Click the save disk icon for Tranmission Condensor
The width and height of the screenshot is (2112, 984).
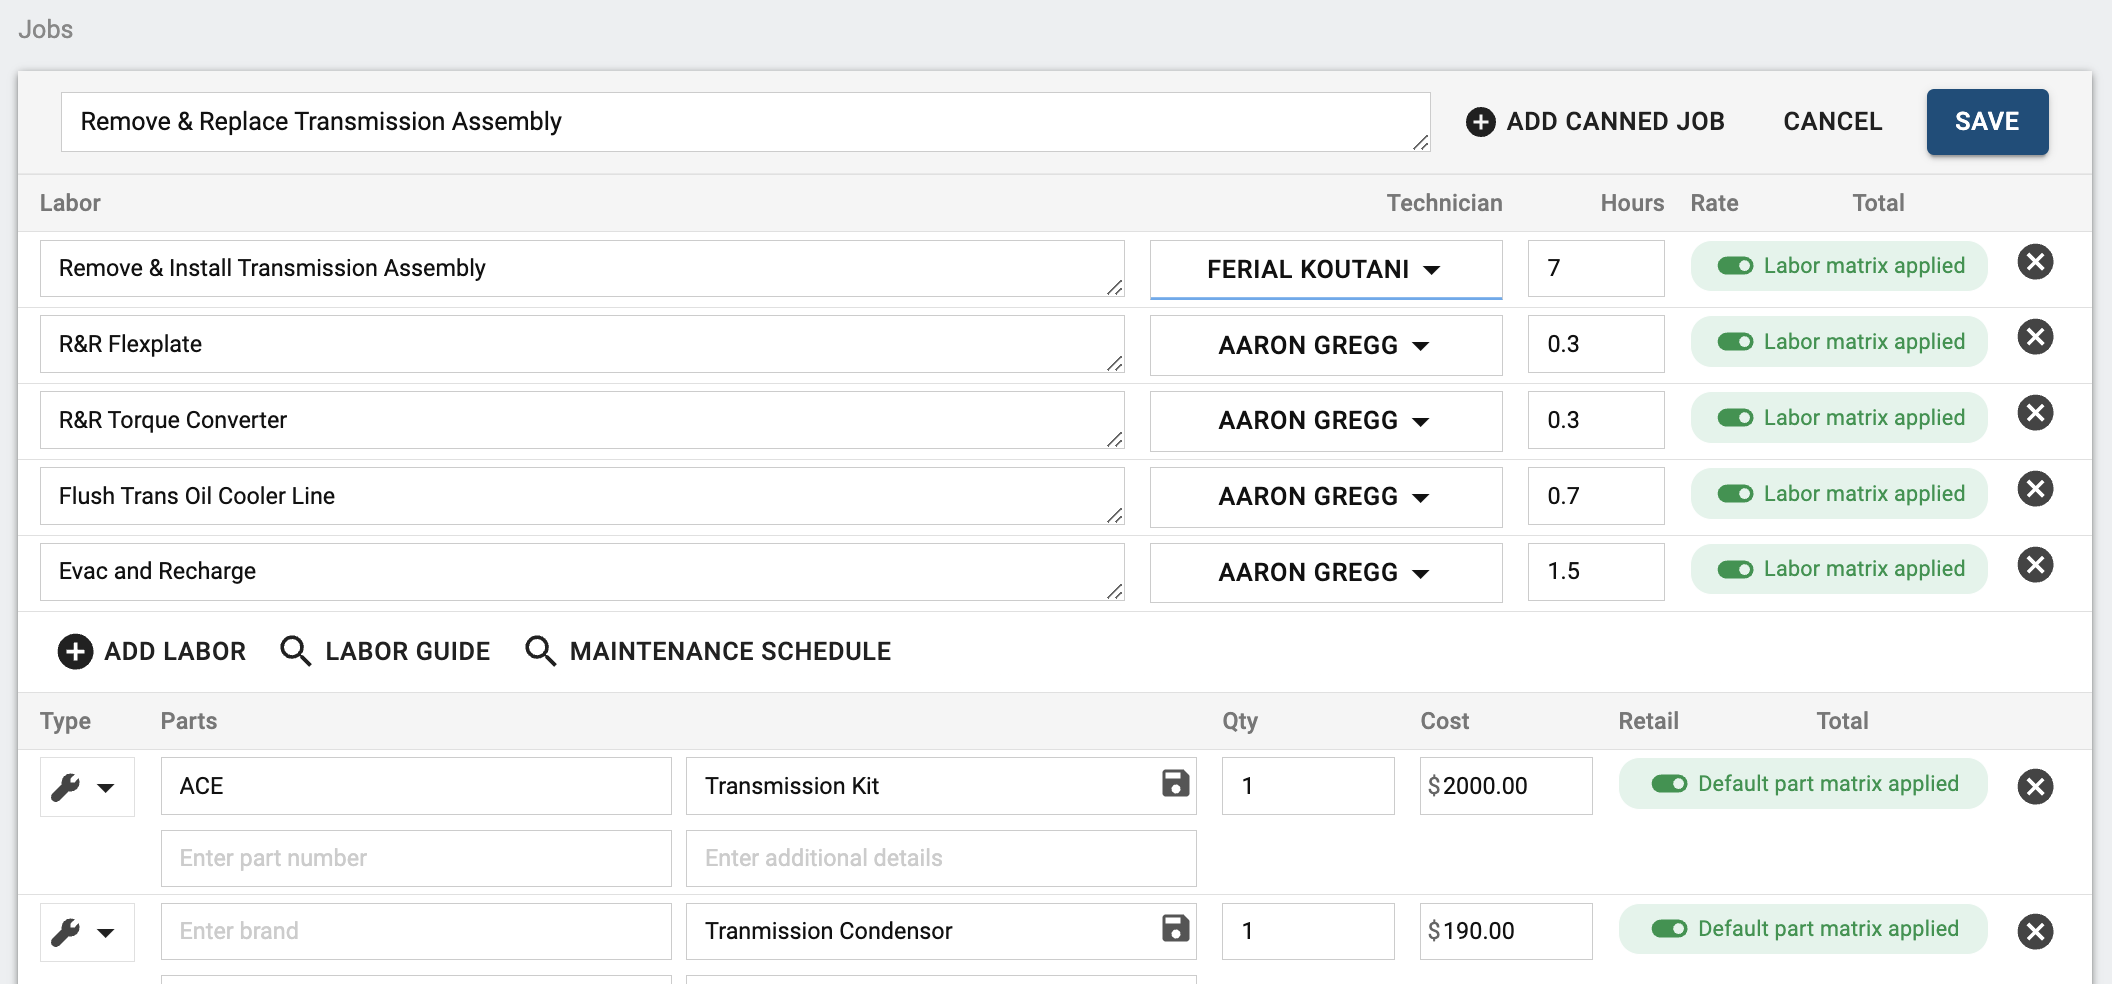(1176, 928)
